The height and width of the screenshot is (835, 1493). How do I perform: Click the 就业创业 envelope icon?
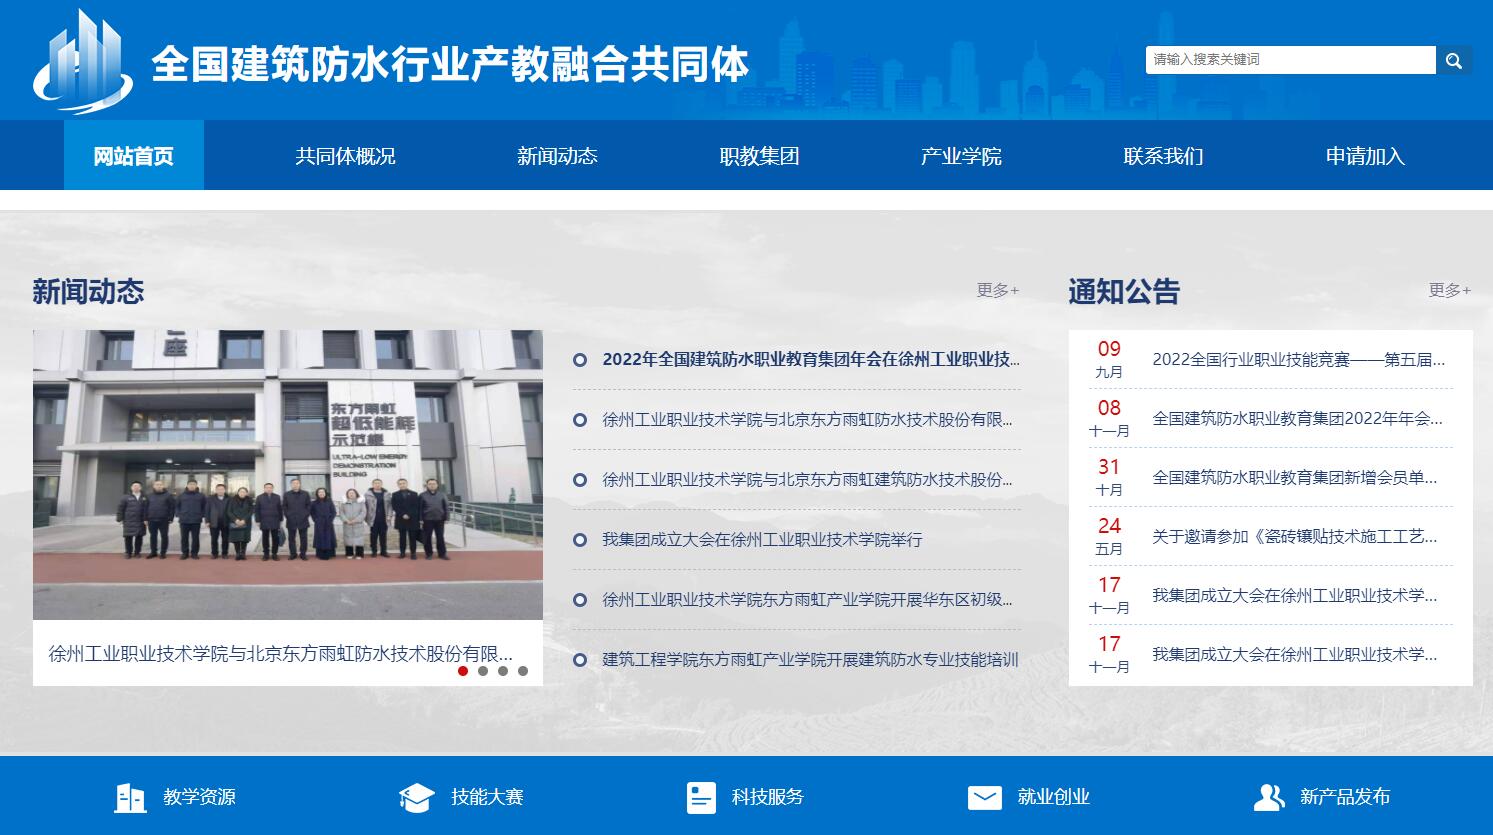pyautogui.click(x=986, y=797)
